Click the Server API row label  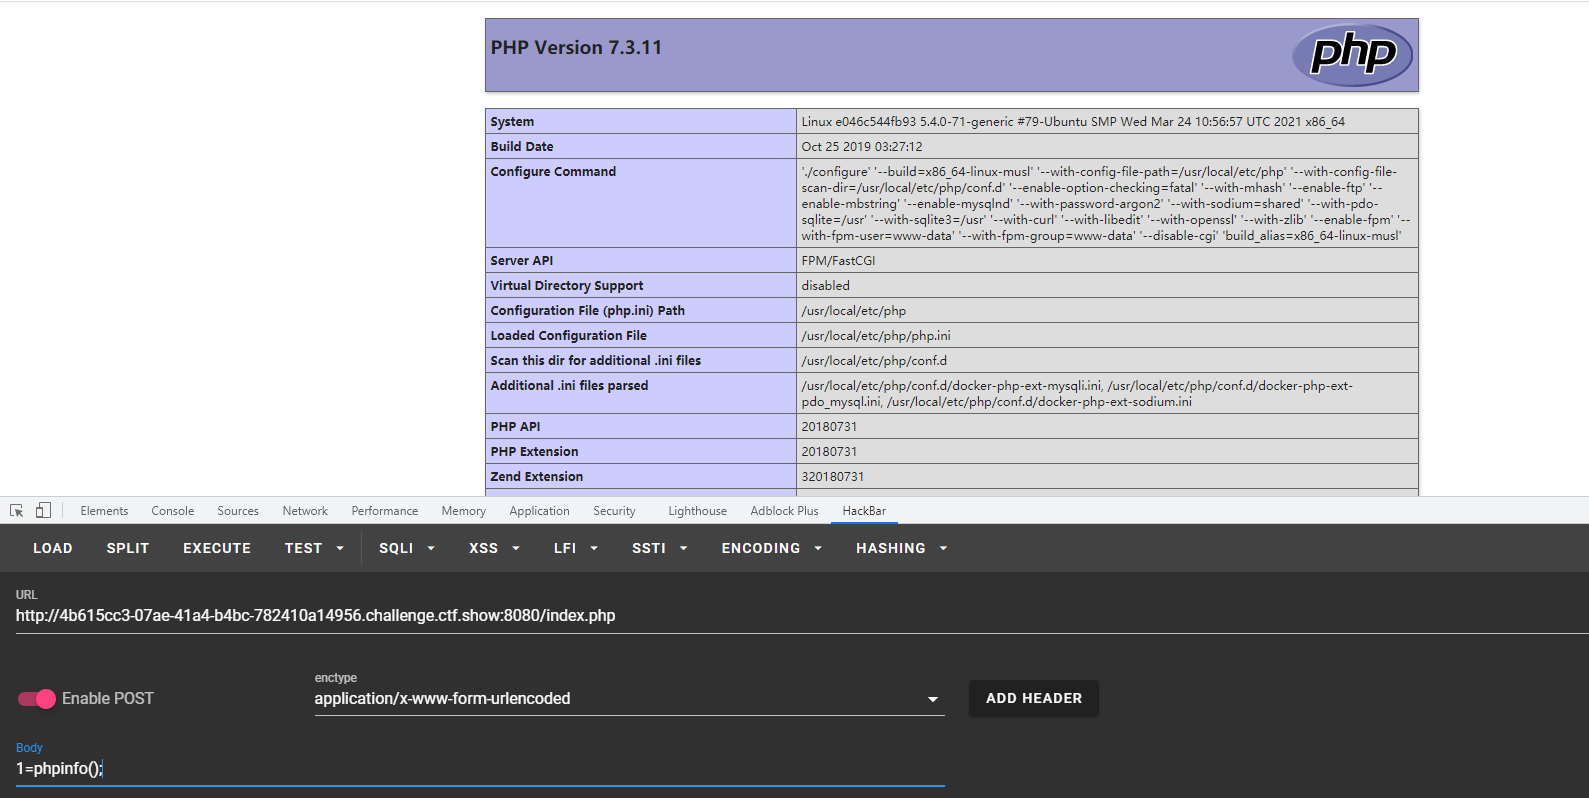point(522,260)
